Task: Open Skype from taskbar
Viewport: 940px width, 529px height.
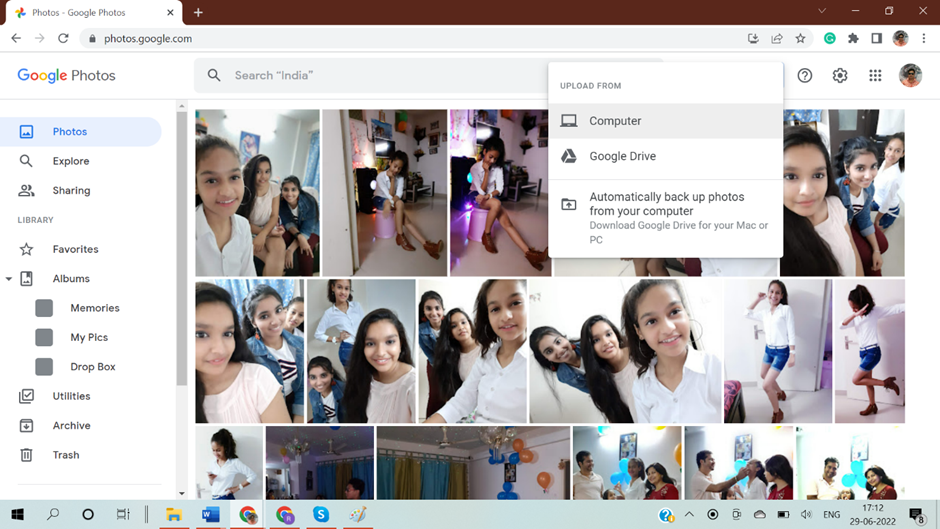Action: [x=321, y=514]
